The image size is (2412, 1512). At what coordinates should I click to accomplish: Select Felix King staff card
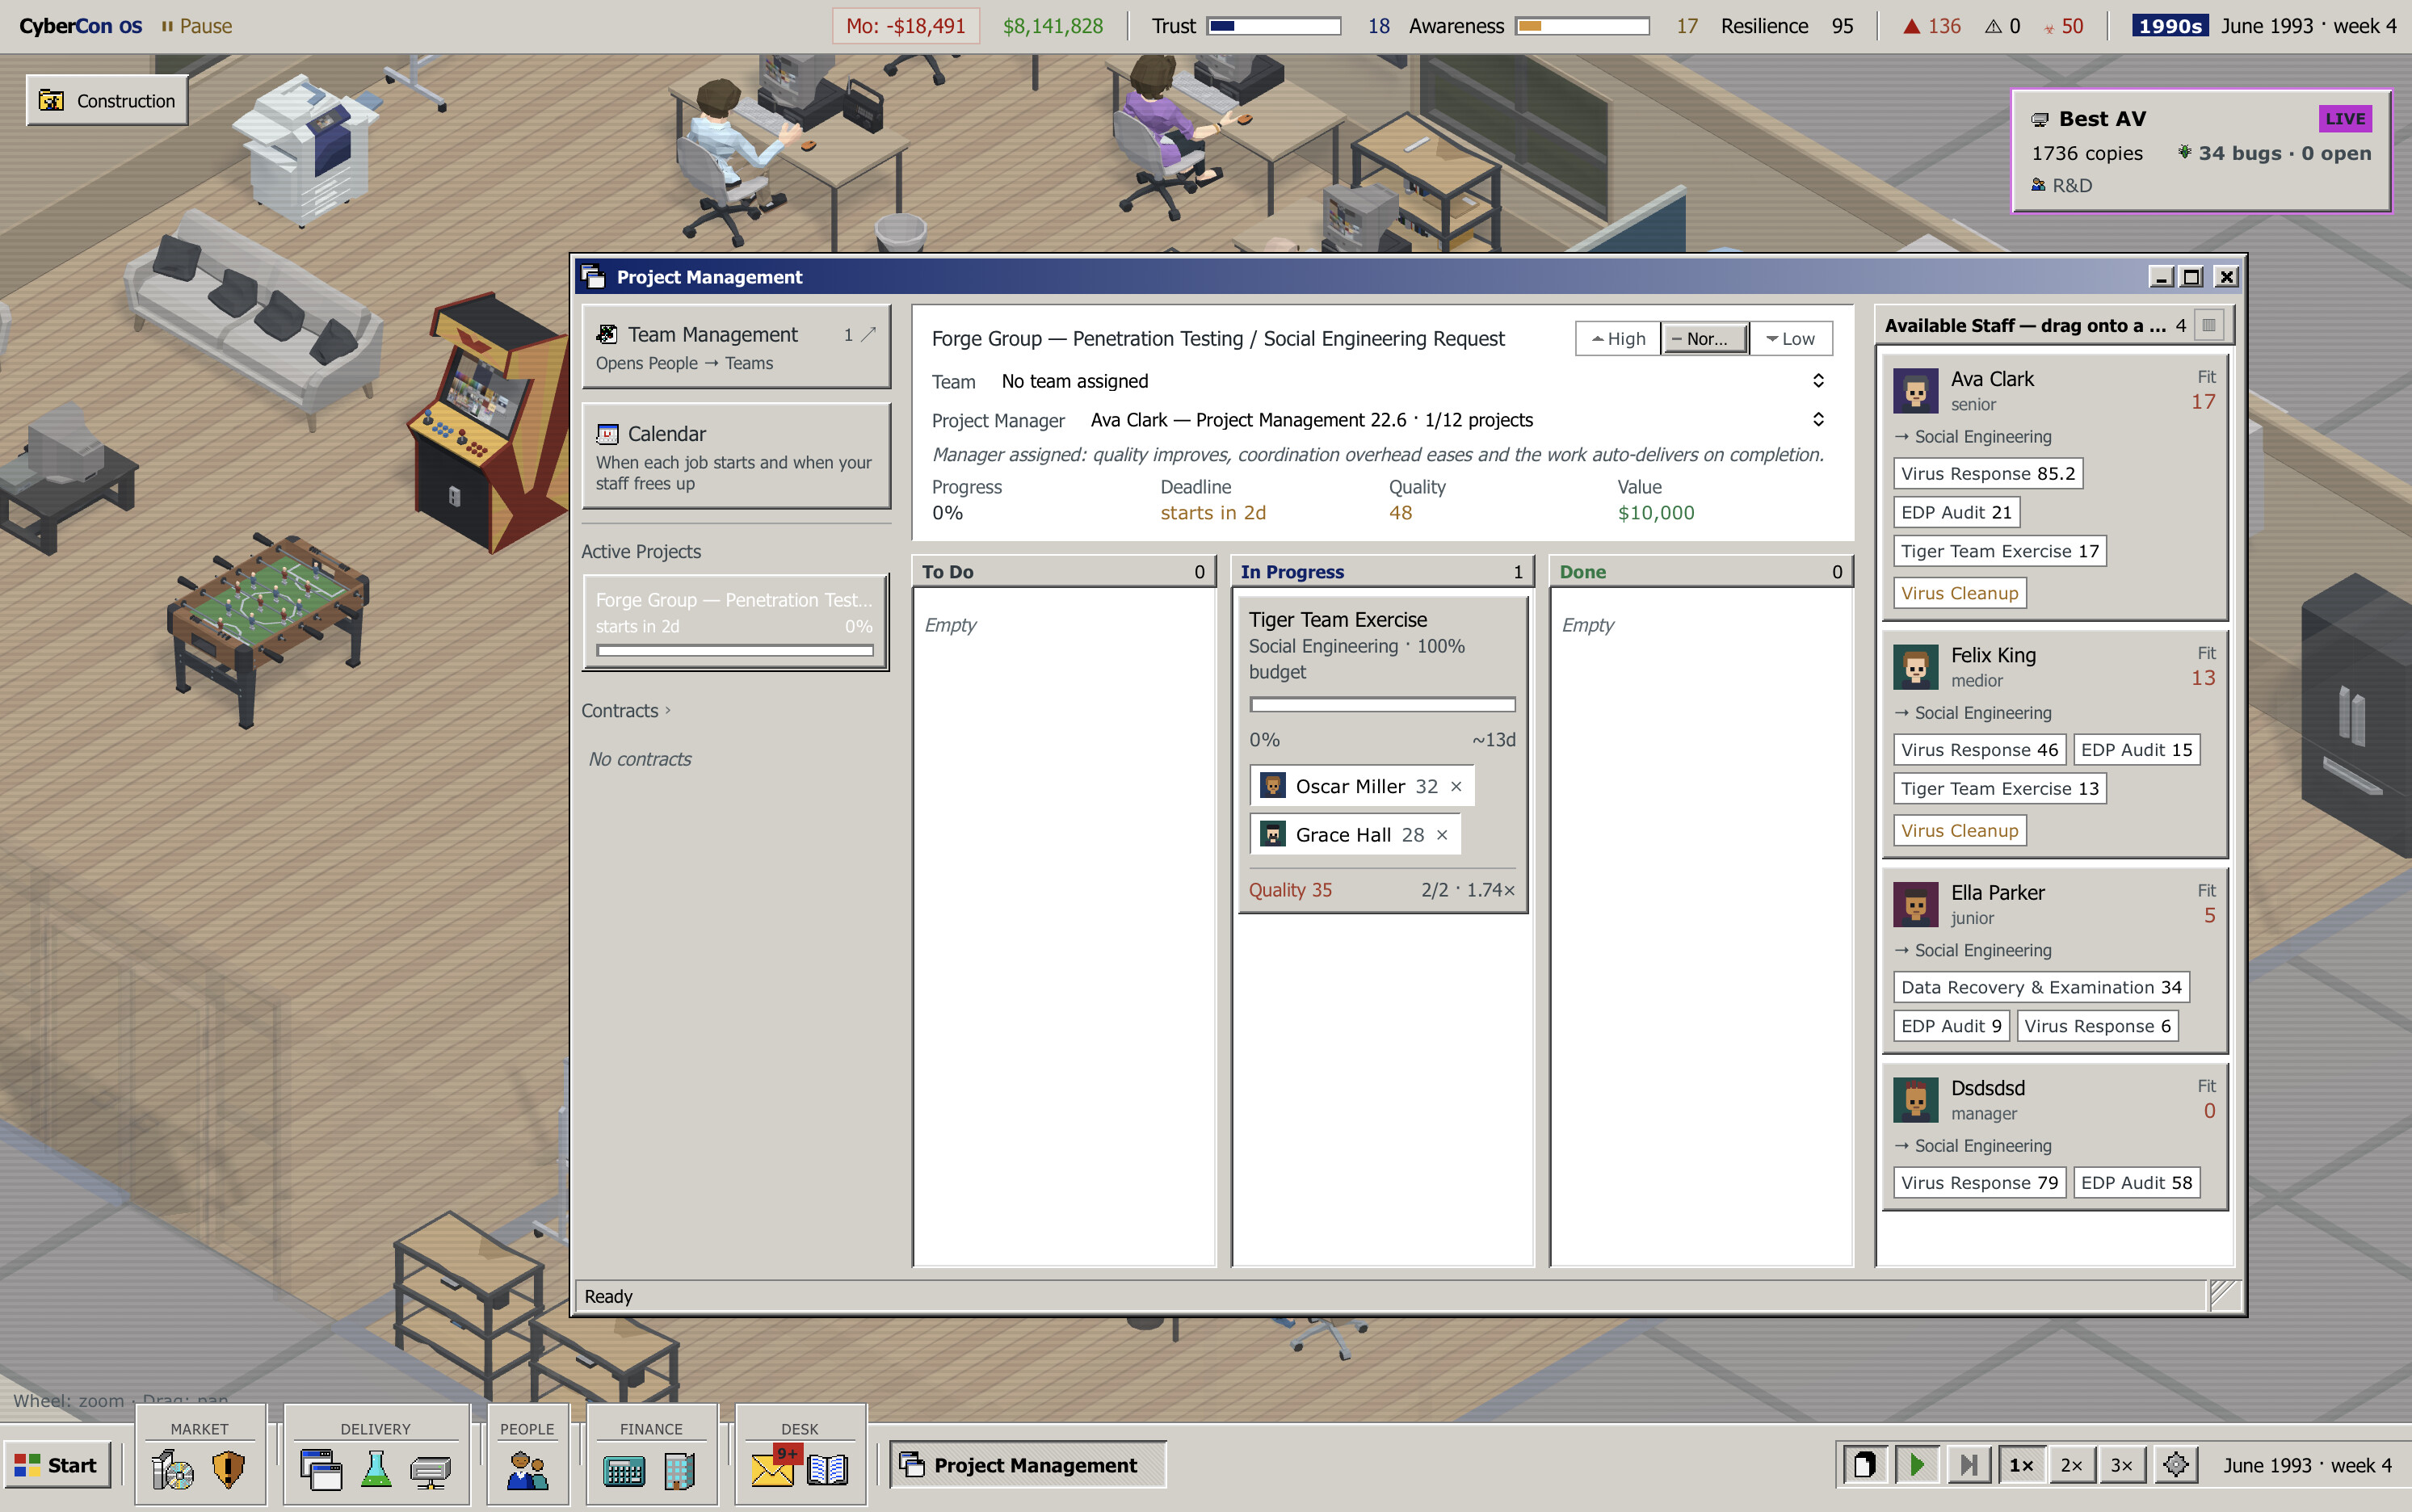pos(2055,743)
